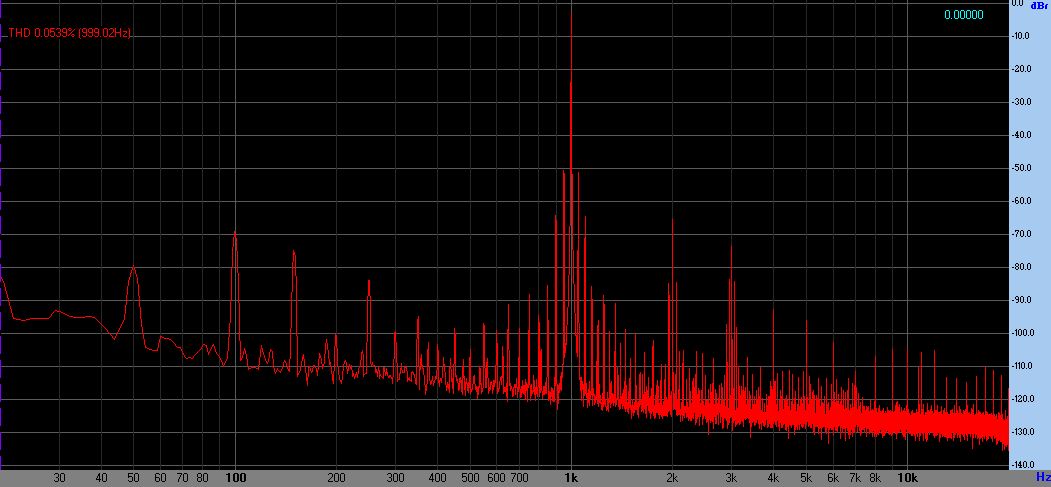The height and width of the screenshot is (487, 1051).
Task: Click the -120.0 level axis label
Action: coord(1022,399)
